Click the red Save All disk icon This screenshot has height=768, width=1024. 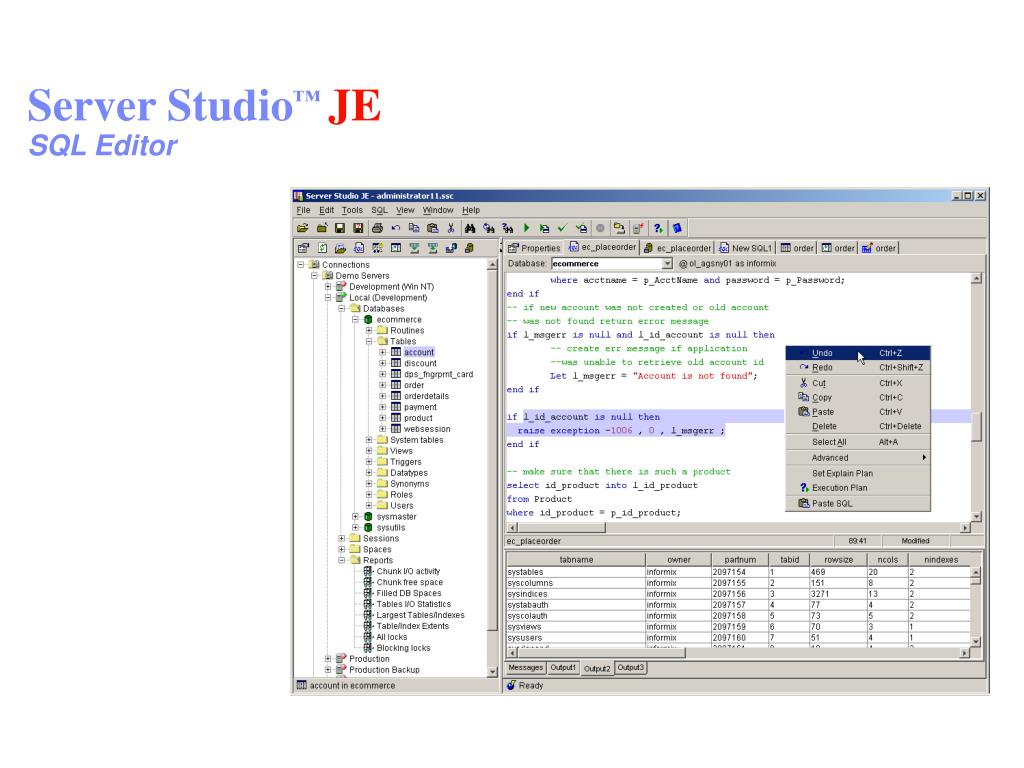pyautogui.click(x=358, y=229)
